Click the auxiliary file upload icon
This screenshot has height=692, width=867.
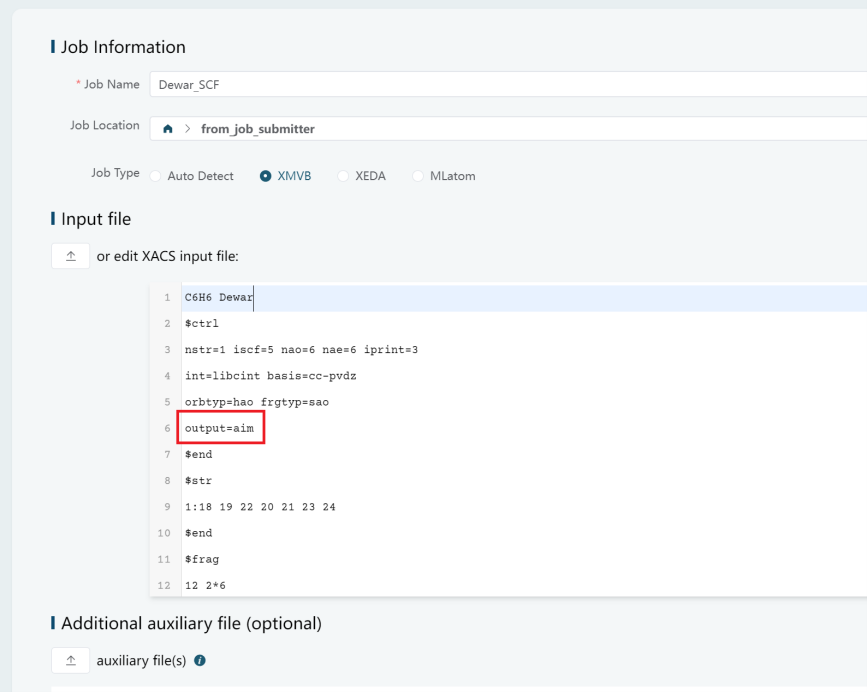[71, 660]
